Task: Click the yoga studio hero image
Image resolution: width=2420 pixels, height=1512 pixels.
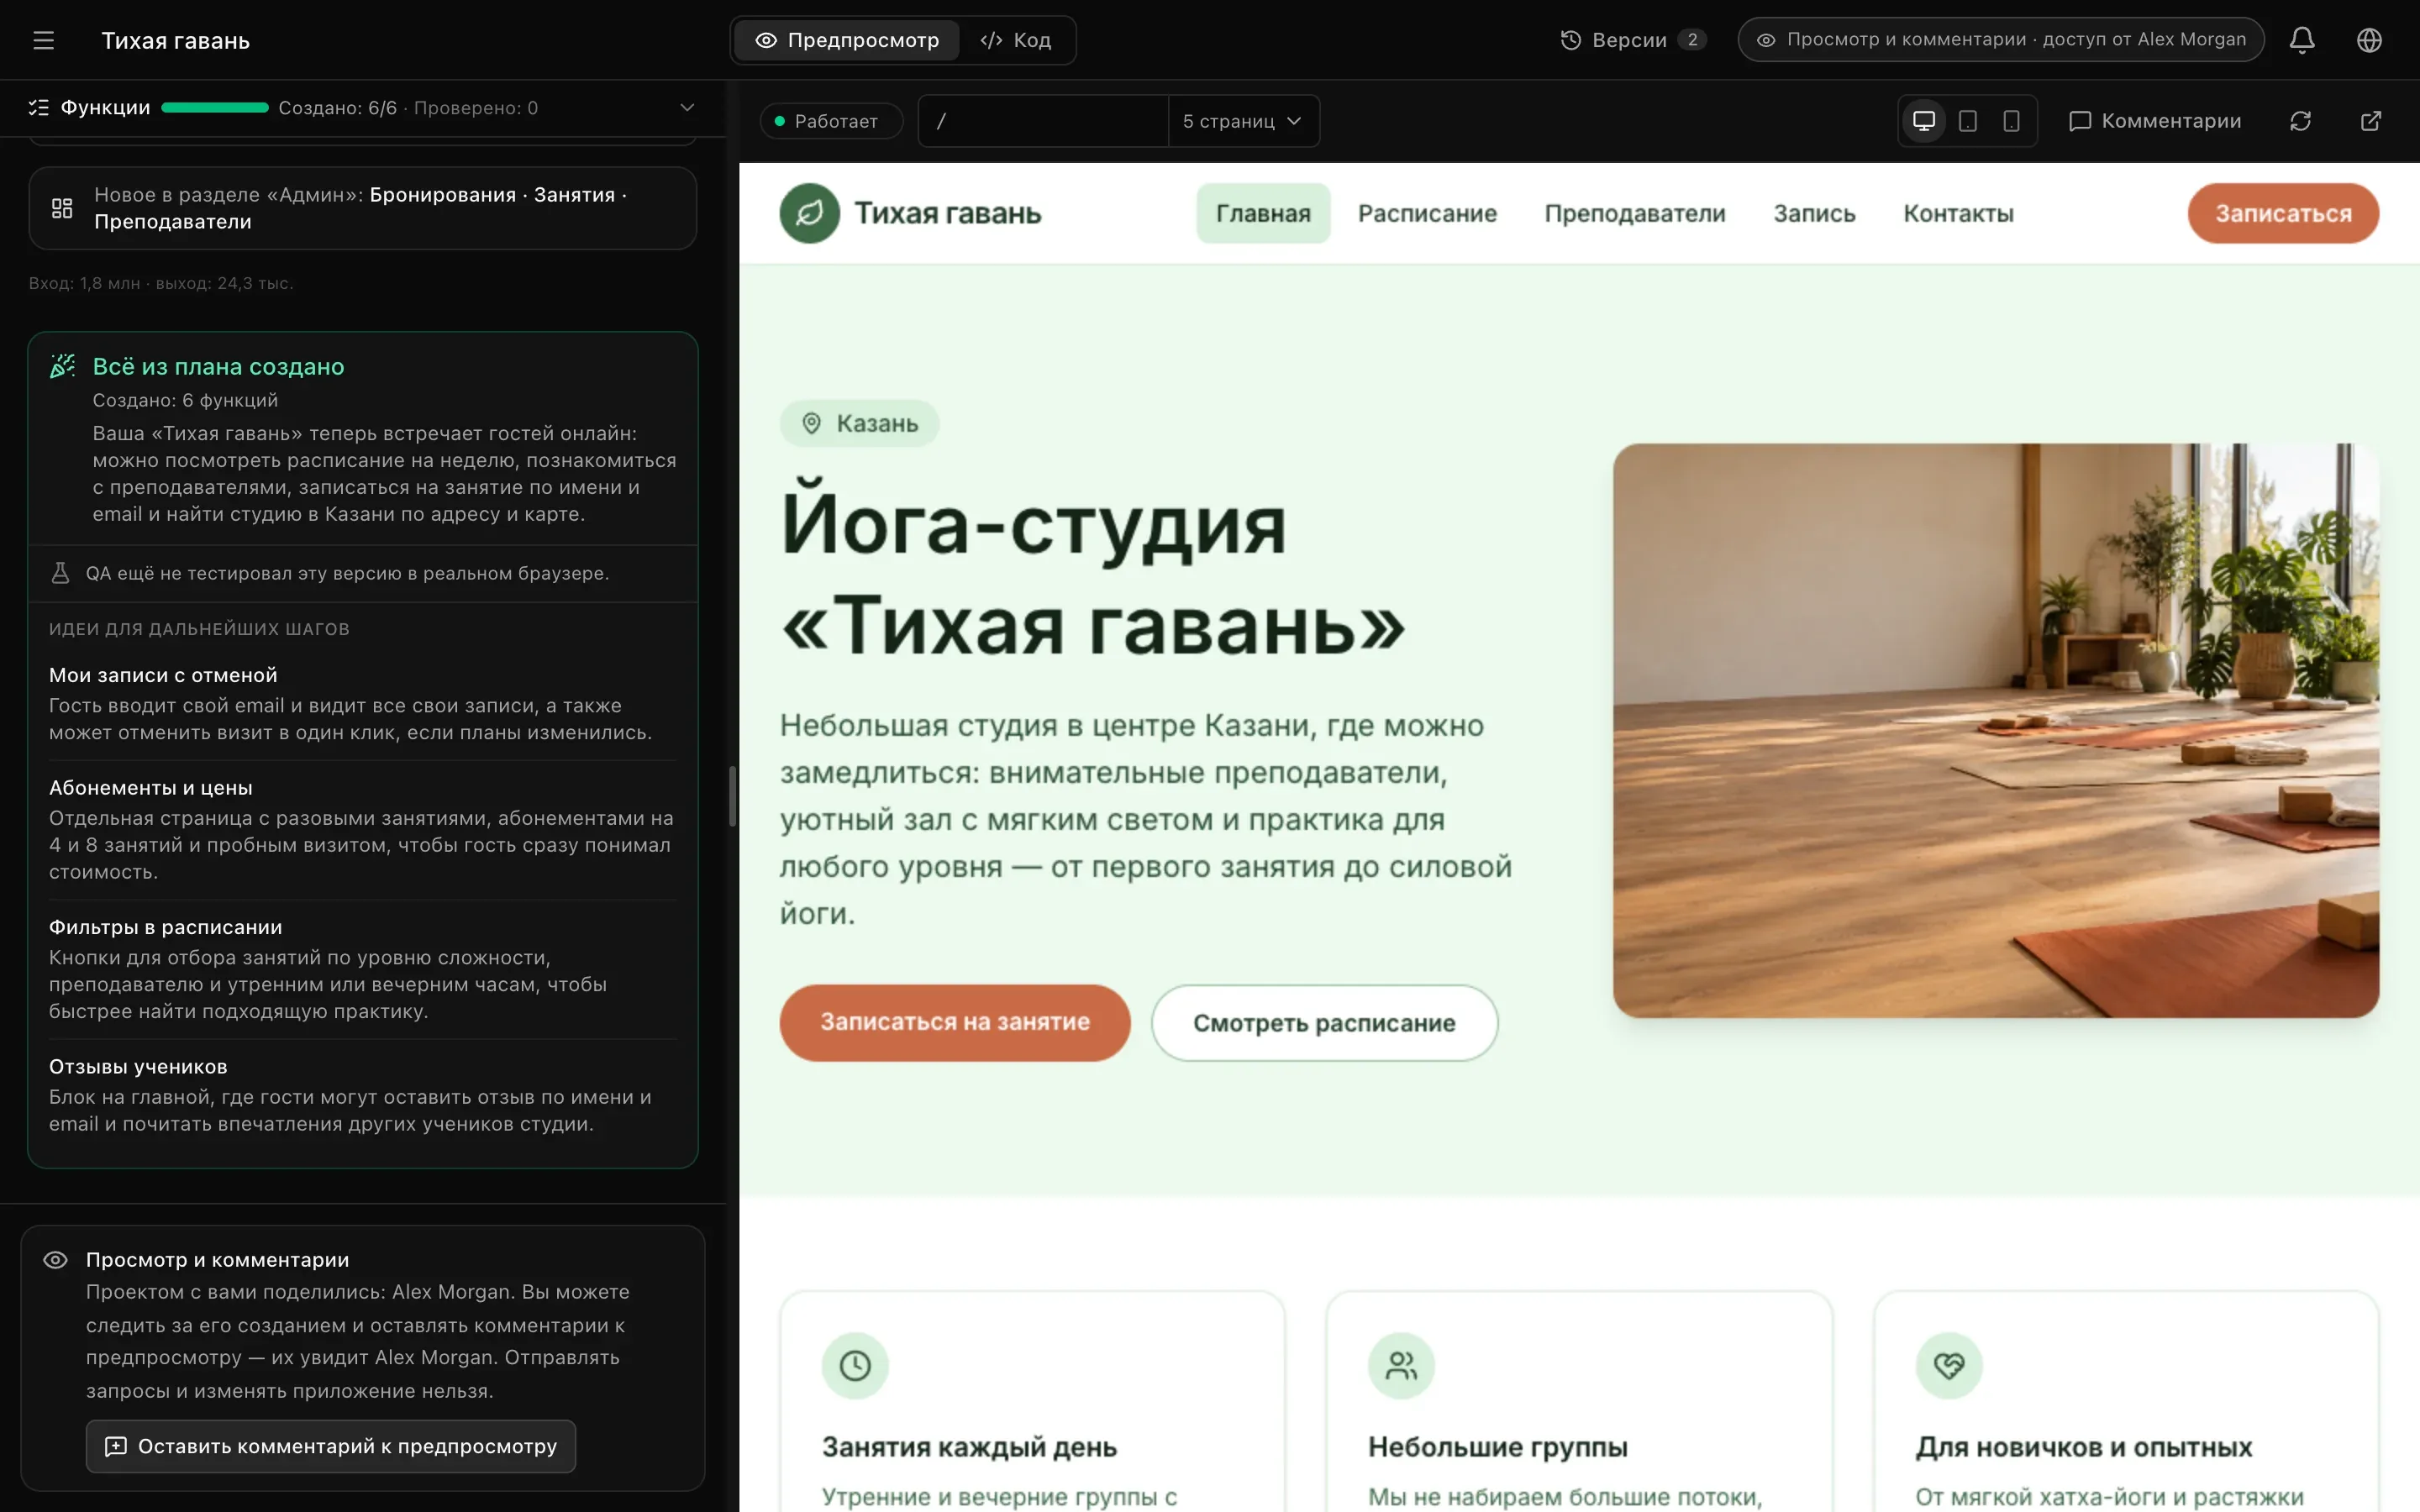Action: click(x=1996, y=730)
